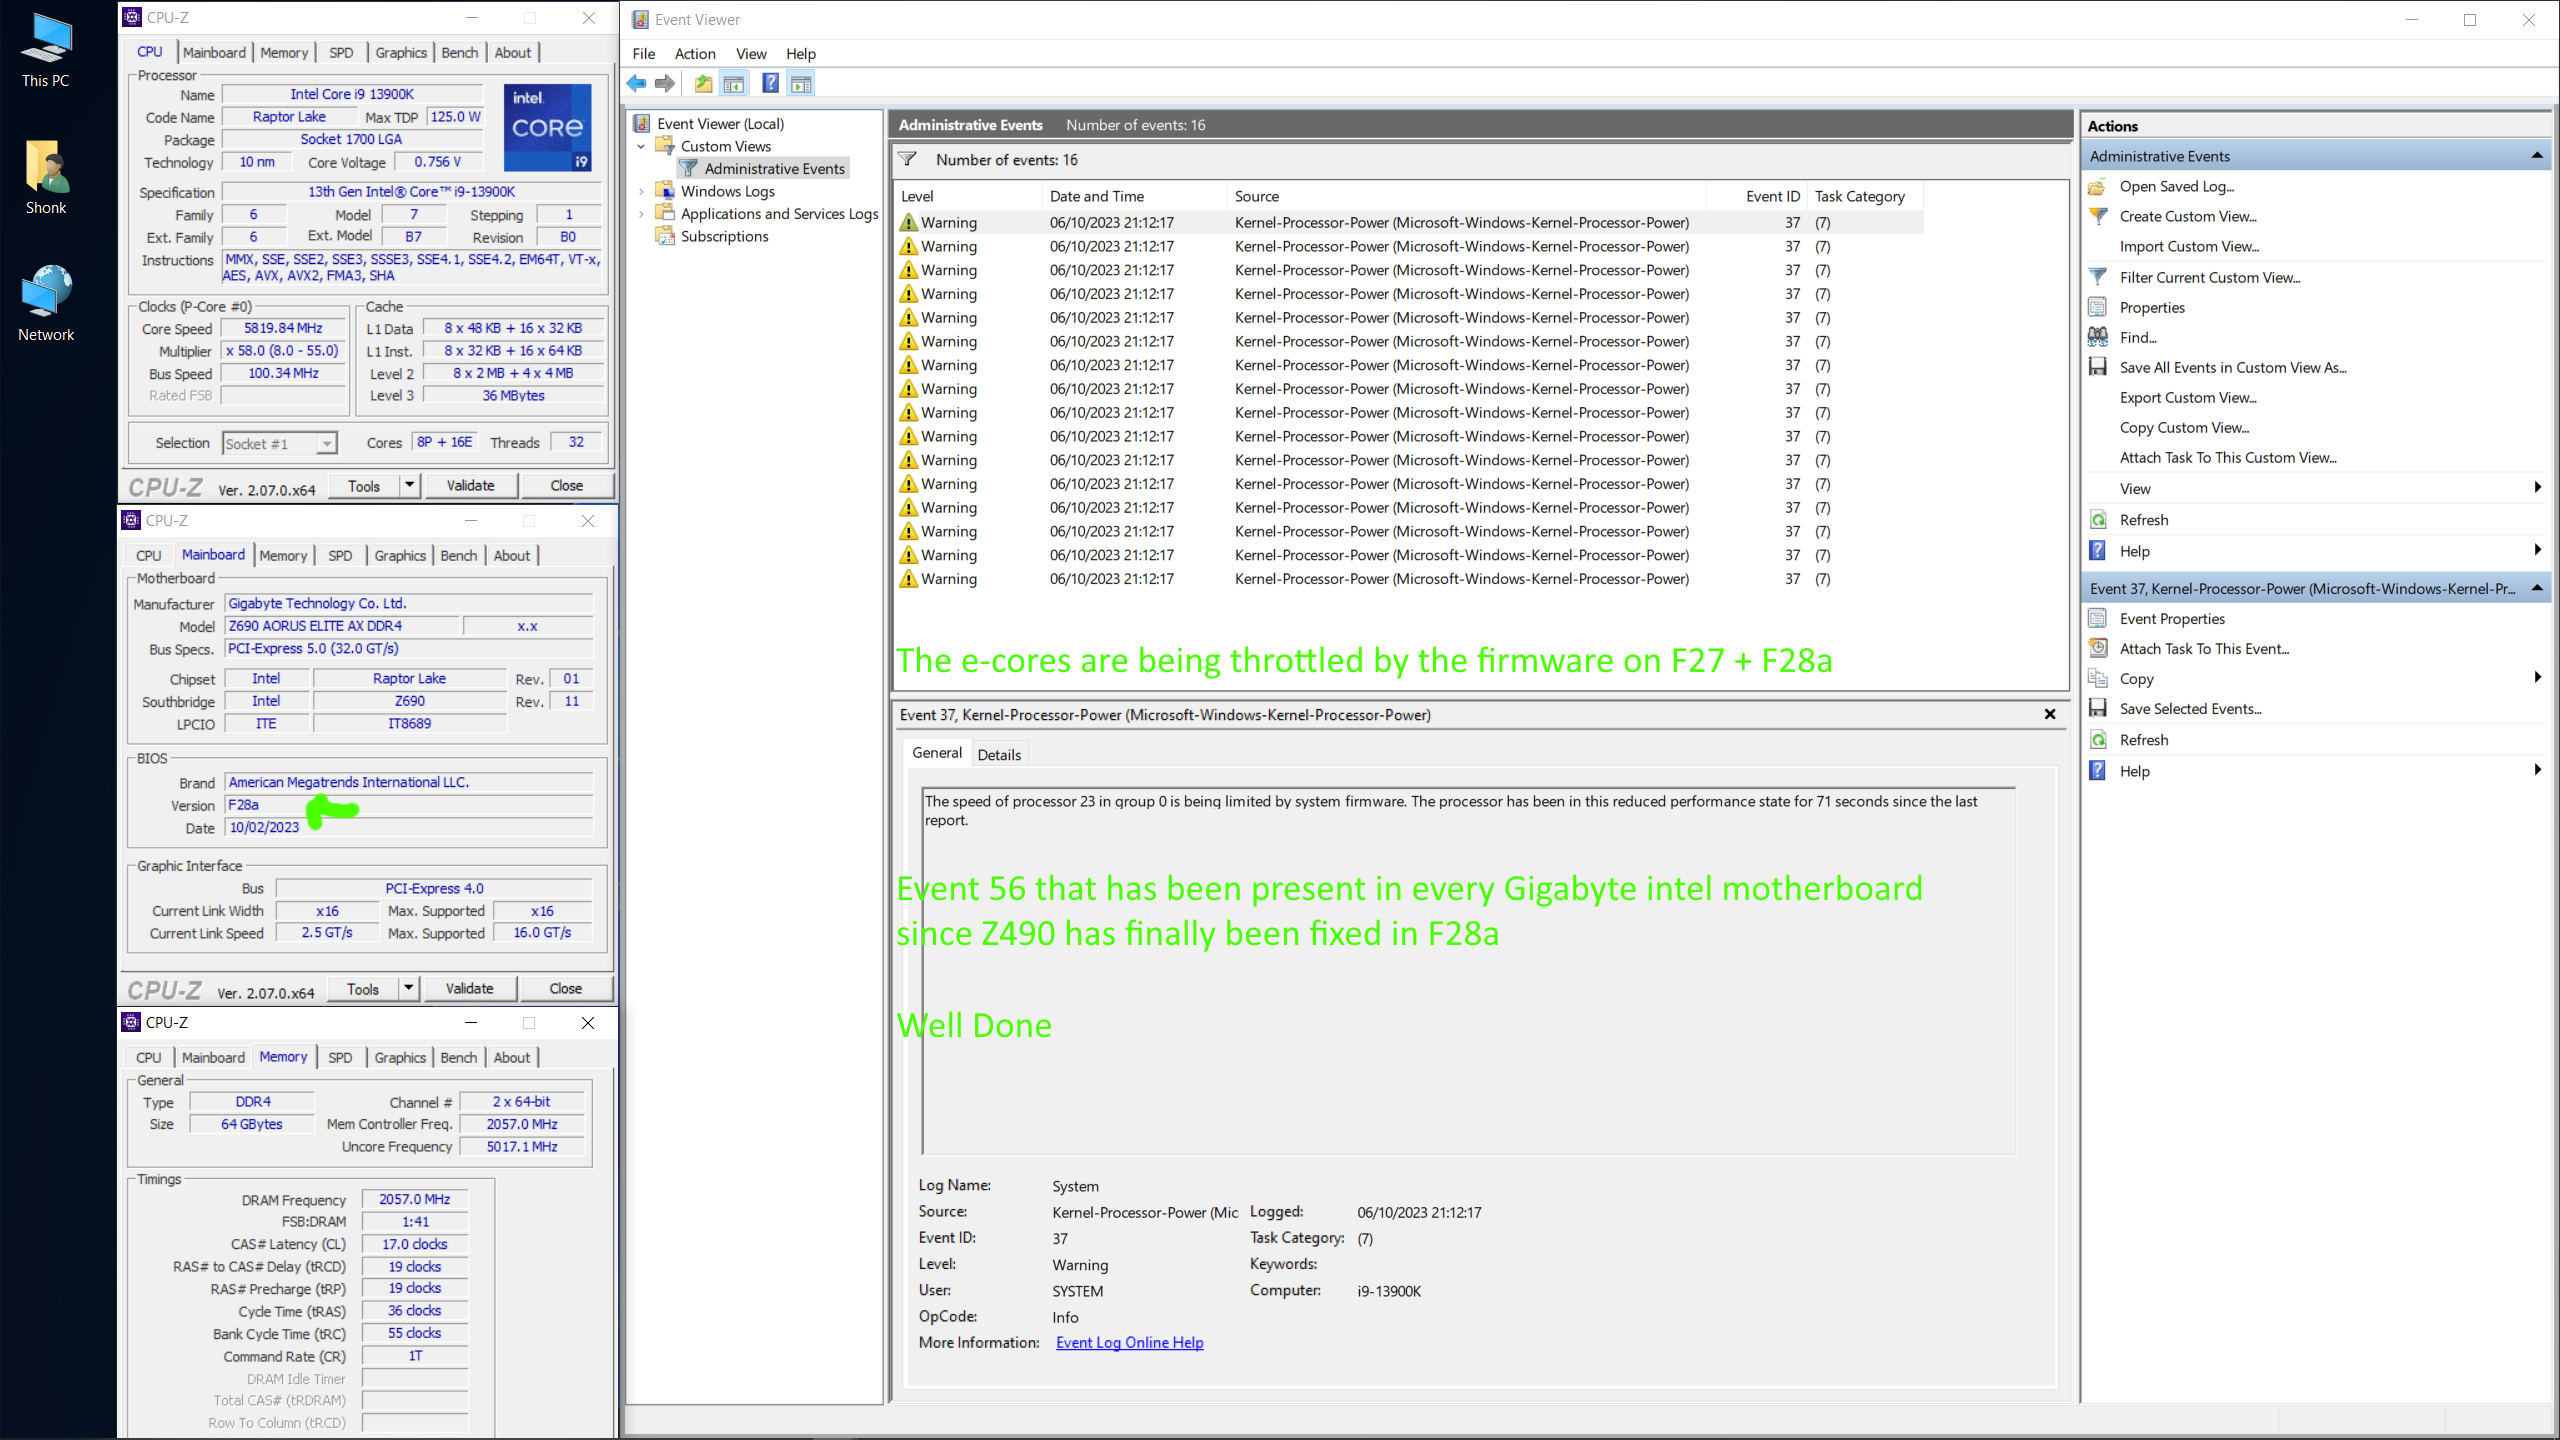The width and height of the screenshot is (2560, 1440).
Task: Click Create Custom View action
Action: tap(2187, 216)
